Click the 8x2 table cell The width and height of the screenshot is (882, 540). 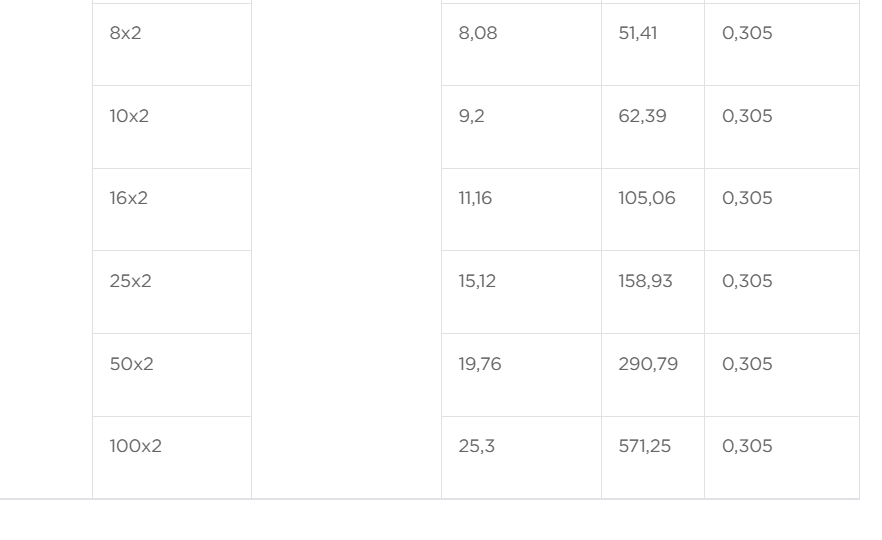pos(126,33)
